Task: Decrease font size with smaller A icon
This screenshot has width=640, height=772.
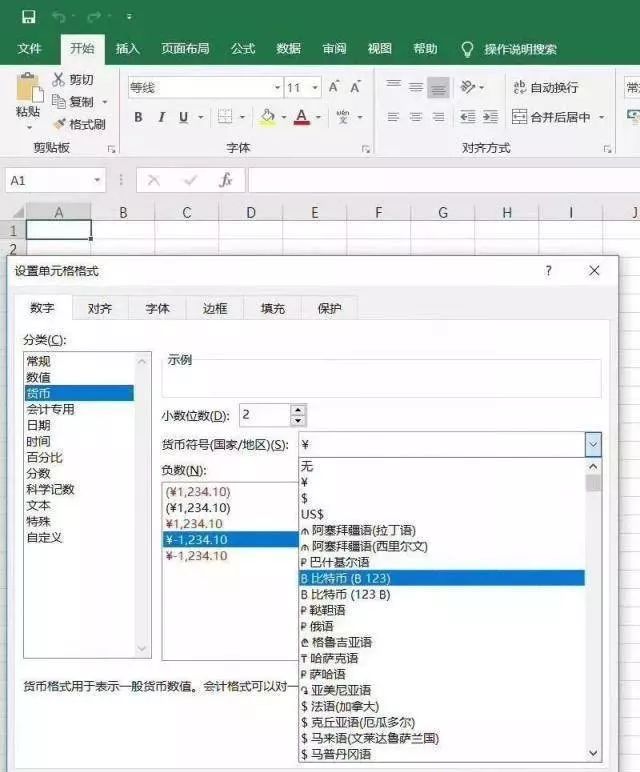Action: (x=355, y=87)
